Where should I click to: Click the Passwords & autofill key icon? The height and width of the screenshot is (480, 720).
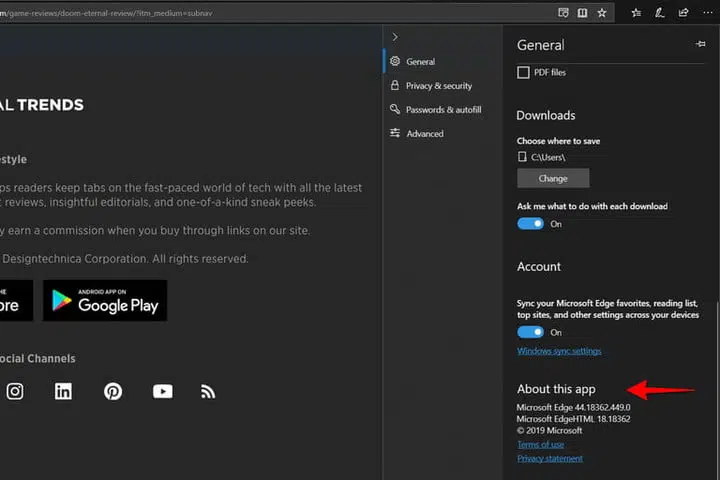[395, 109]
